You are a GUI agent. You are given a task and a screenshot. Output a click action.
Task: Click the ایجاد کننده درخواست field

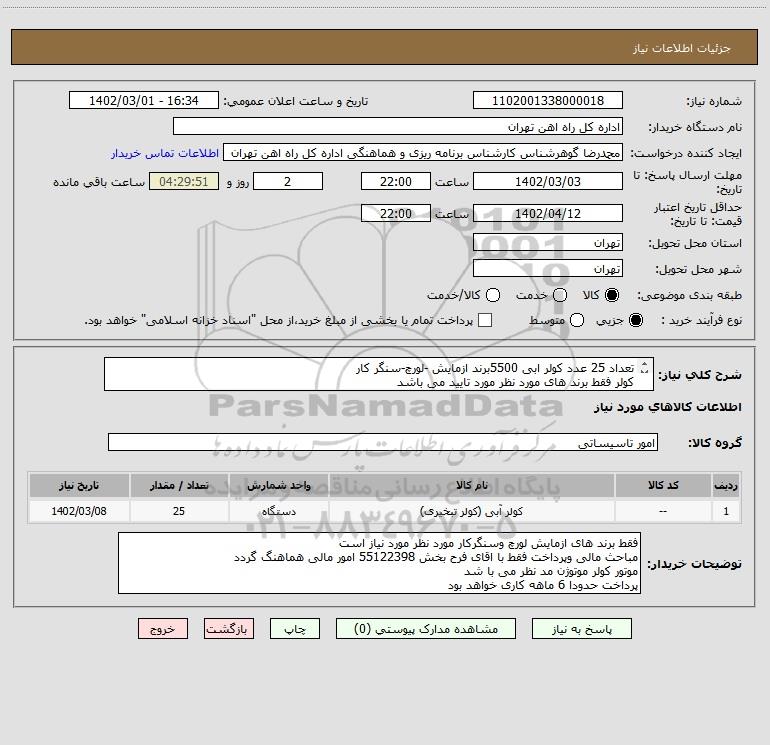tap(423, 153)
